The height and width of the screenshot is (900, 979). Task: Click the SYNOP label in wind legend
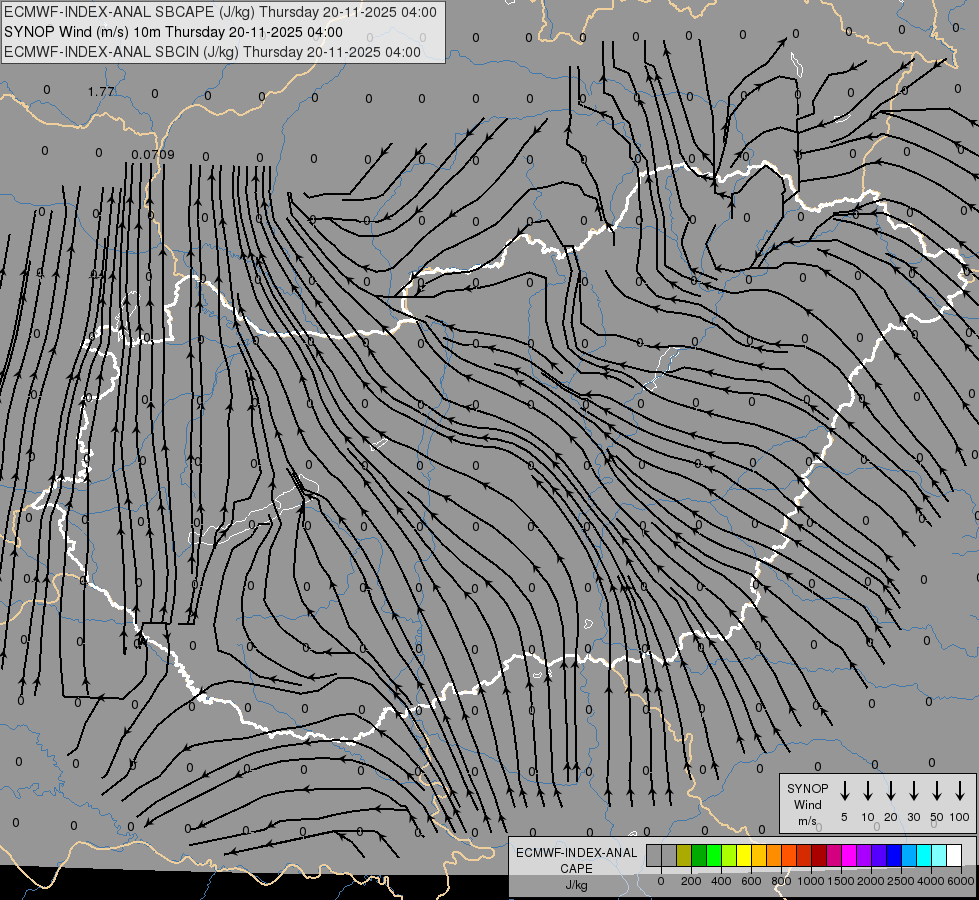coord(807,788)
